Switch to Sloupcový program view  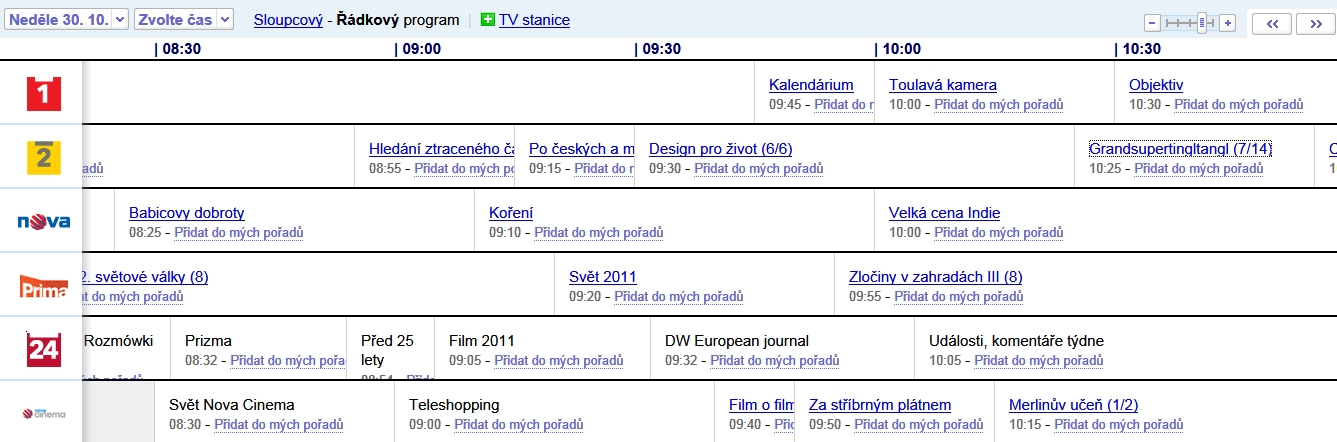point(288,19)
